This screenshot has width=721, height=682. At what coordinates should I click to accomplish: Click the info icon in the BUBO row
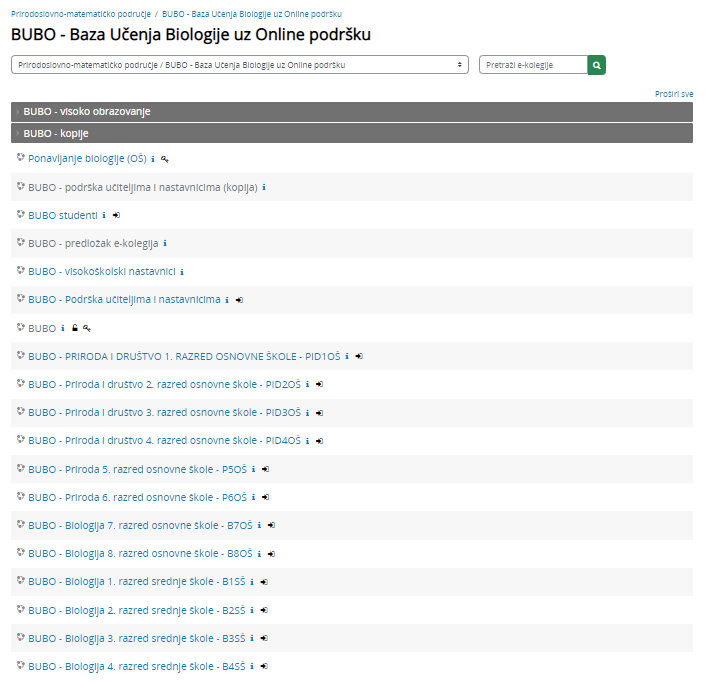[x=63, y=328]
